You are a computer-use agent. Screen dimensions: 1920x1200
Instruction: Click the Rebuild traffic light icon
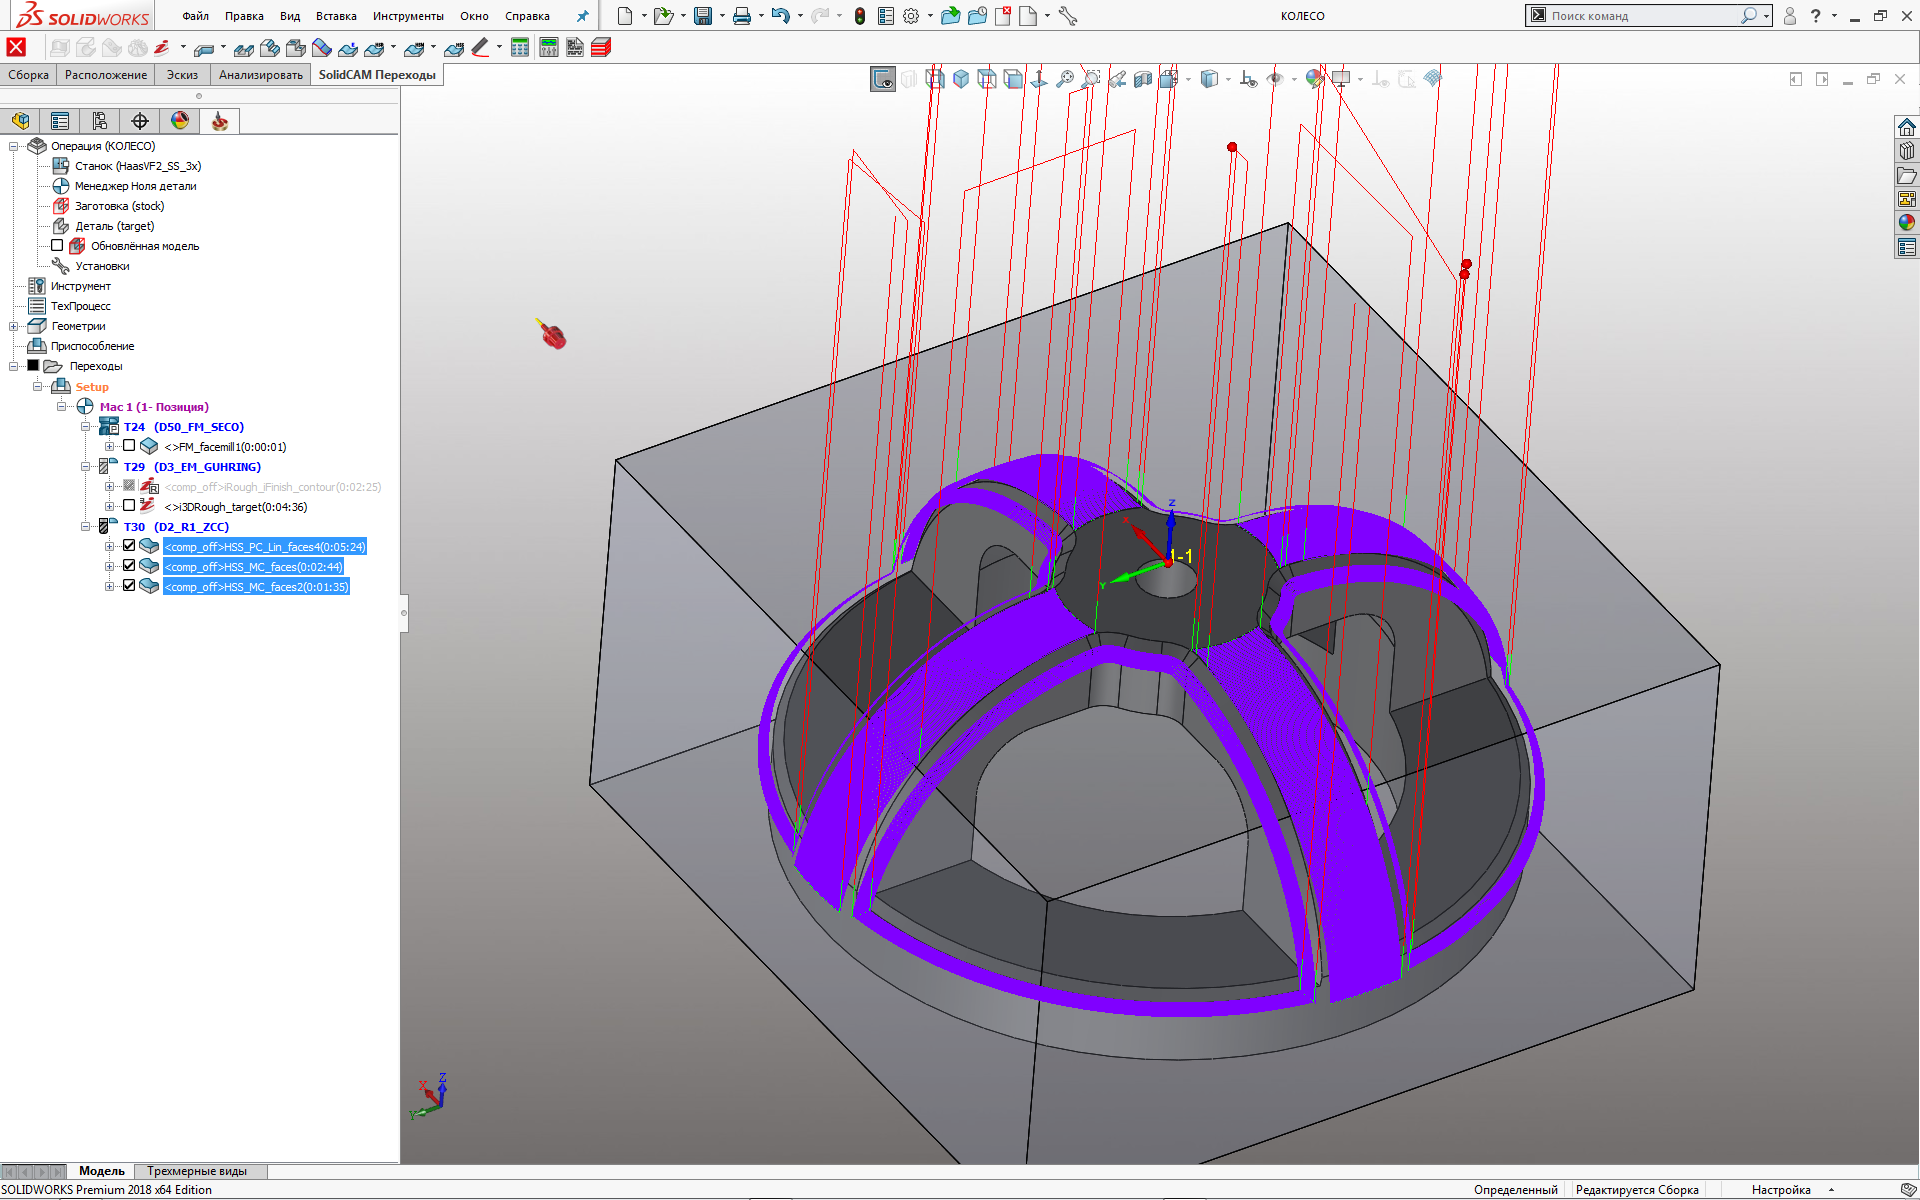tap(859, 16)
